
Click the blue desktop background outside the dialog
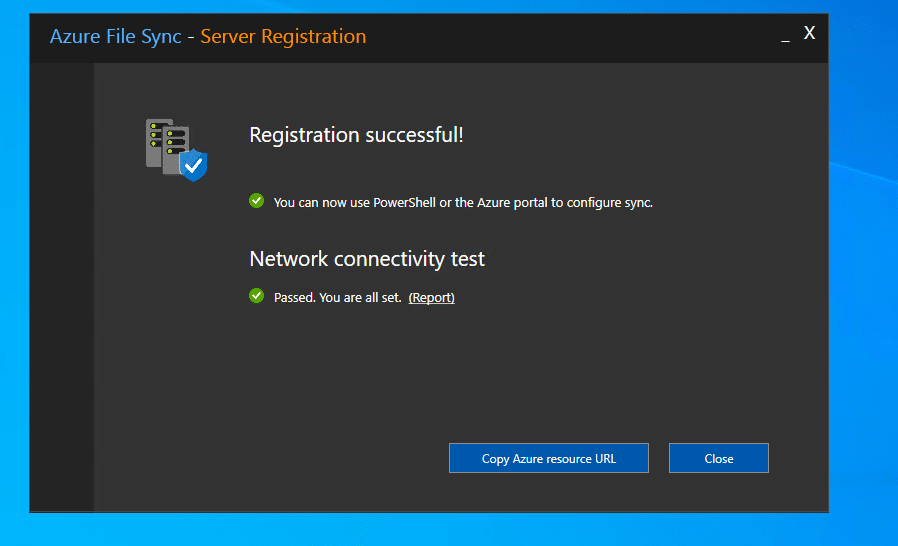[x=862, y=300]
